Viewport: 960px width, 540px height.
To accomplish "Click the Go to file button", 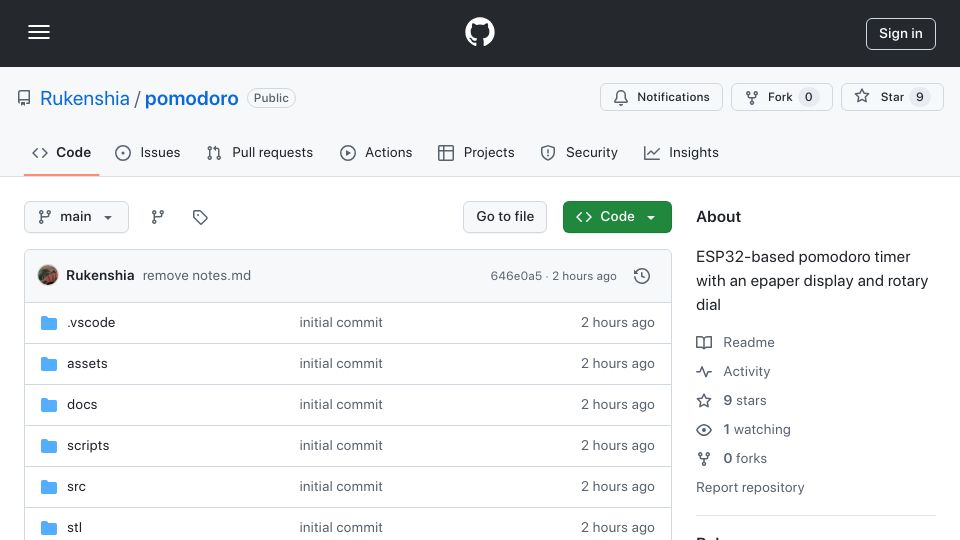I will (504, 217).
